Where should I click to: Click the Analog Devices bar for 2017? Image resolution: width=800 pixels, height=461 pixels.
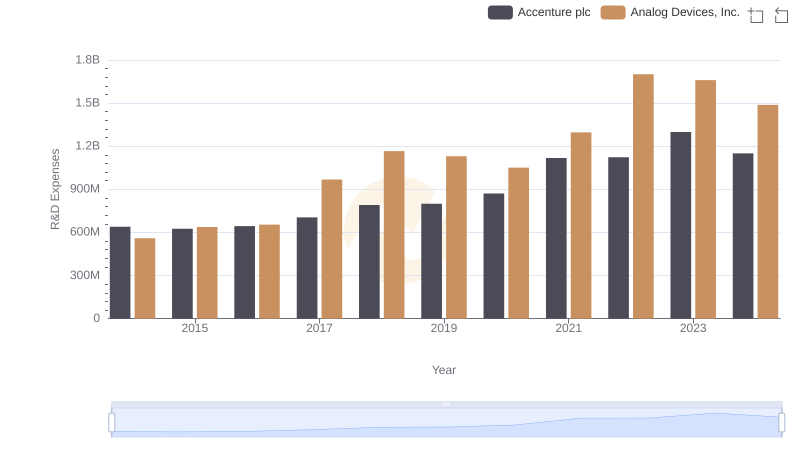[332, 249]
